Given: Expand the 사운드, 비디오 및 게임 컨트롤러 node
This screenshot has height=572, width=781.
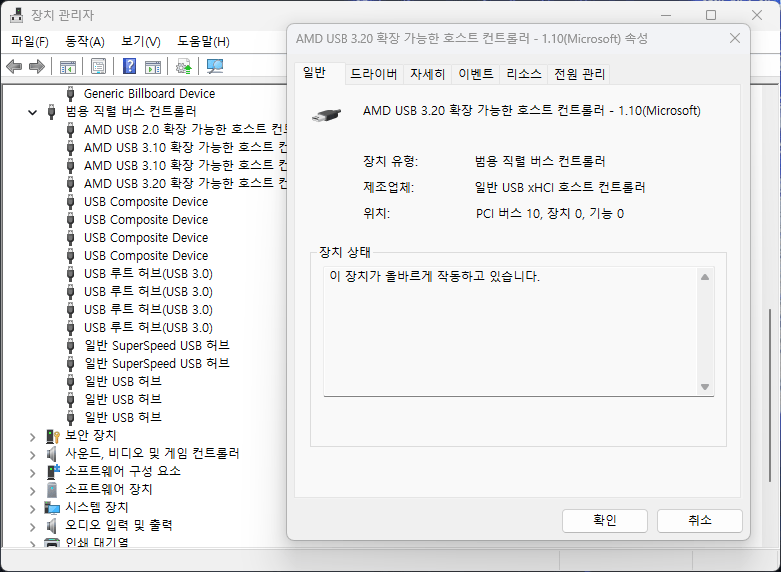Looking at the screenshot, I should click(33, 454).
